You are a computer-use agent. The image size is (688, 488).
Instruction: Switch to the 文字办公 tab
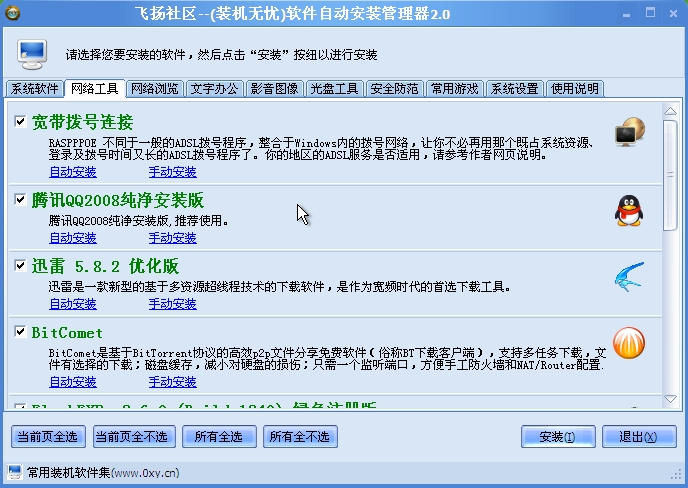tap(215, 89)
